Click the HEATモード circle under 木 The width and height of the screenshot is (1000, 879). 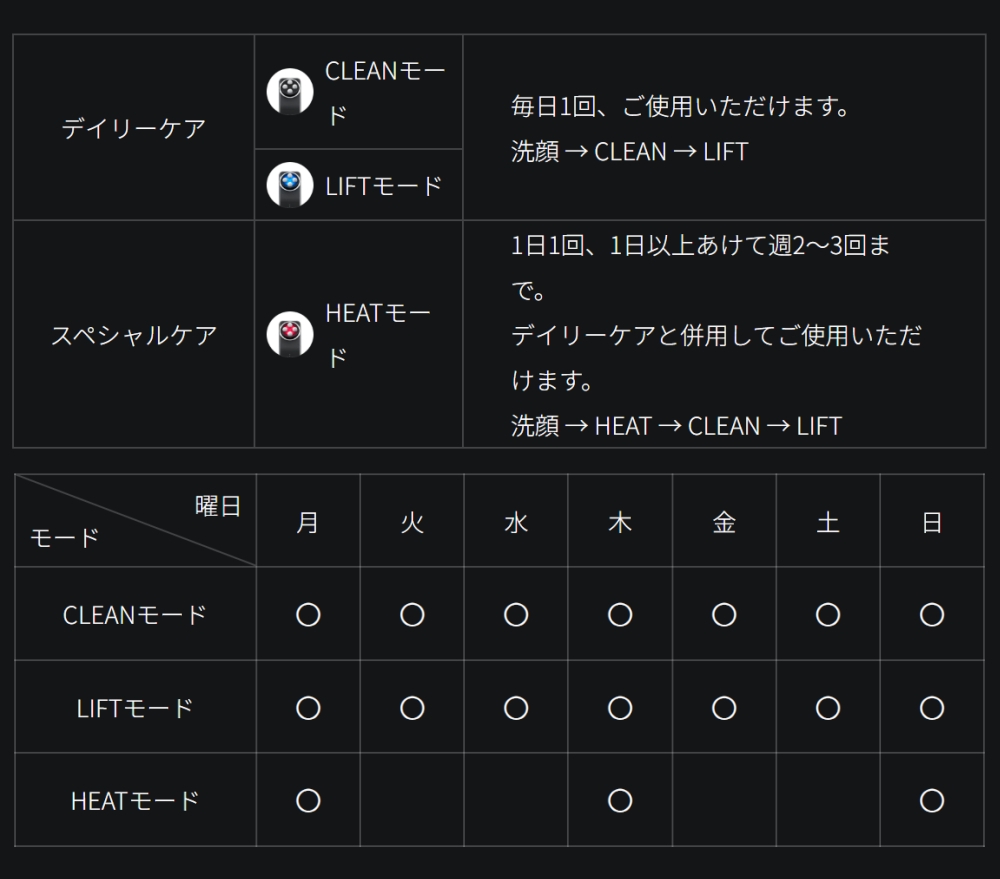tap(620, 800)
